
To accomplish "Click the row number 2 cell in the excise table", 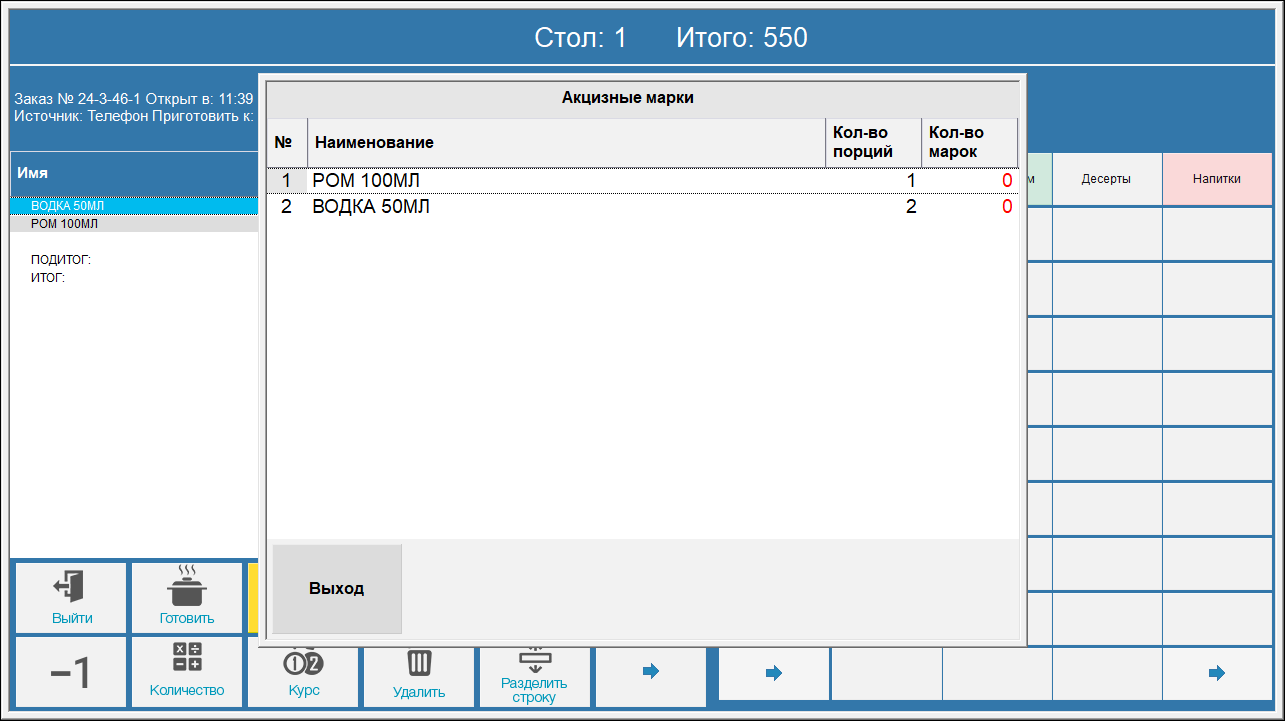I will coord(286,207).
